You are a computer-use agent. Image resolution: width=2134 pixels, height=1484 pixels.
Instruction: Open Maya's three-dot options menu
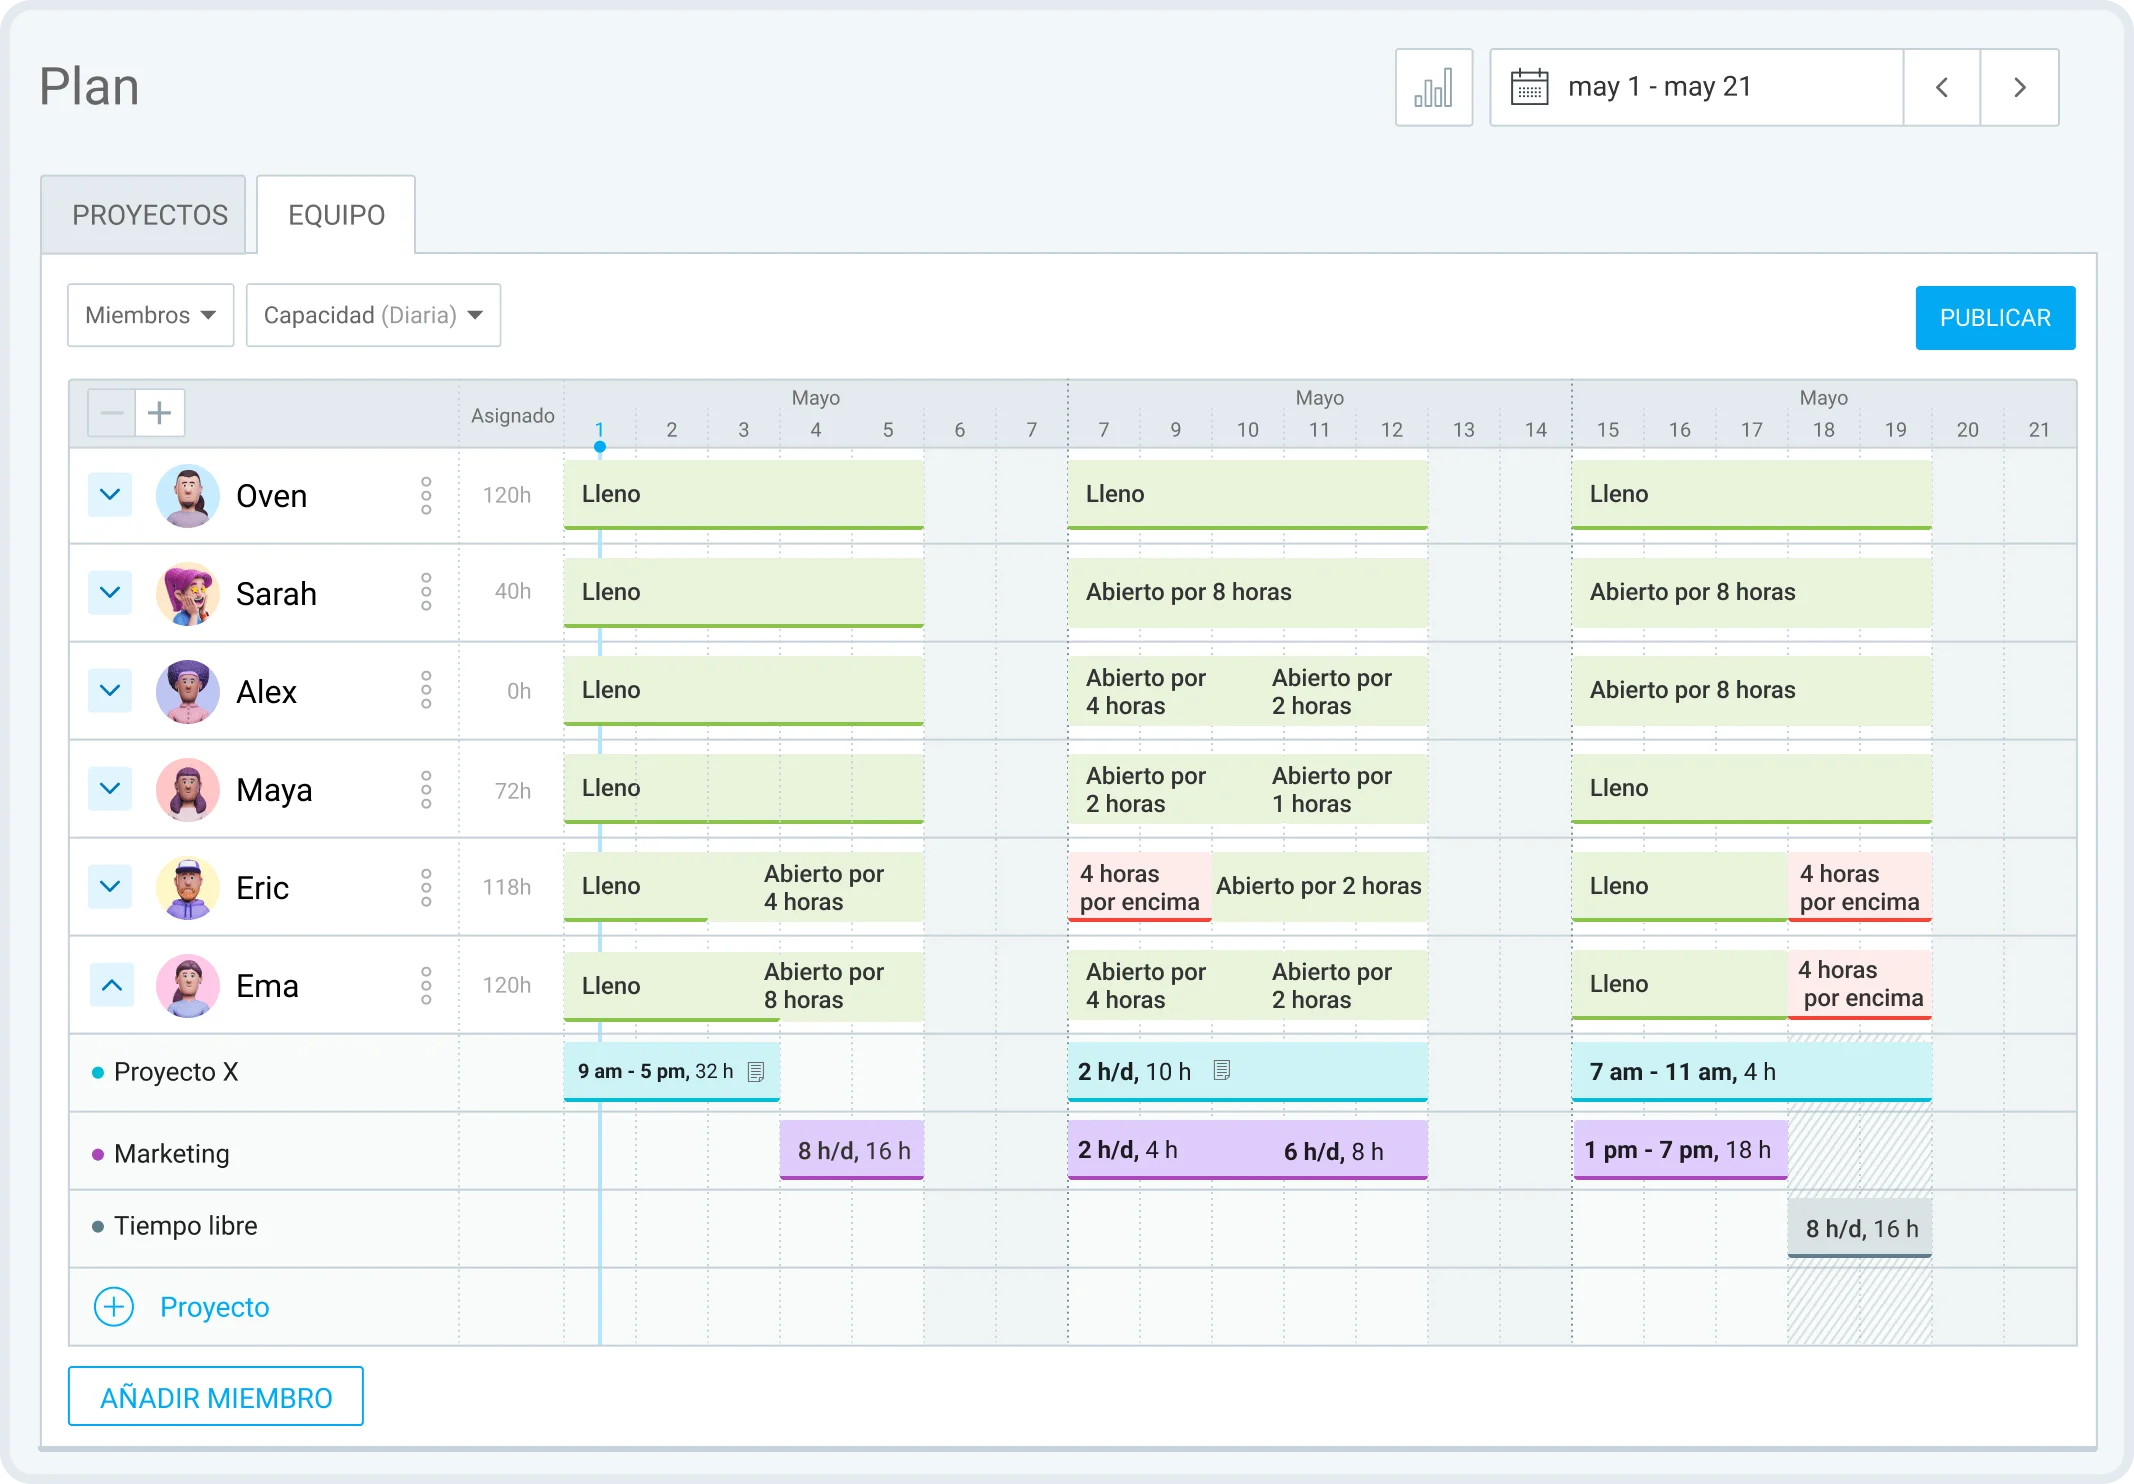(426, 789)
